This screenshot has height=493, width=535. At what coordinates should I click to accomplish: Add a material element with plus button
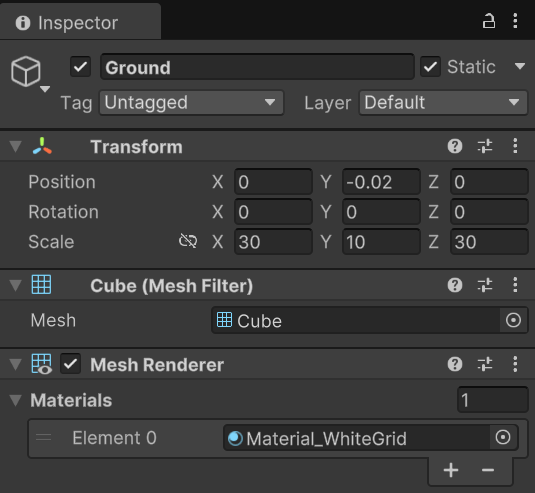tap(451, 470)
